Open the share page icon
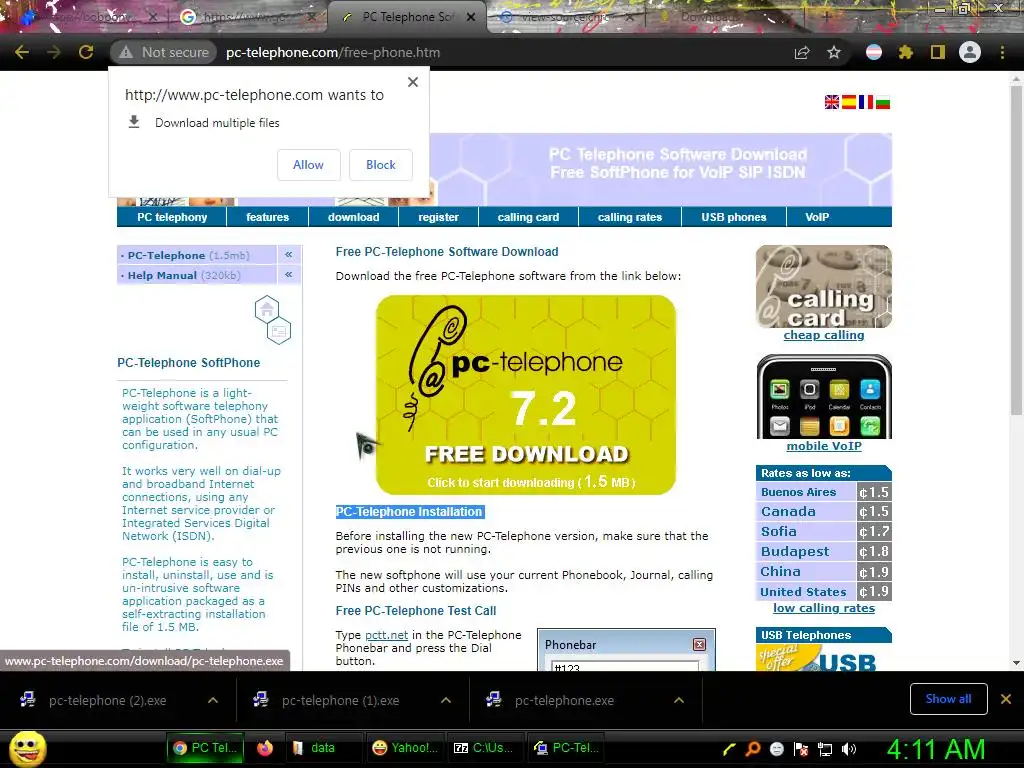 pos(802,52)
